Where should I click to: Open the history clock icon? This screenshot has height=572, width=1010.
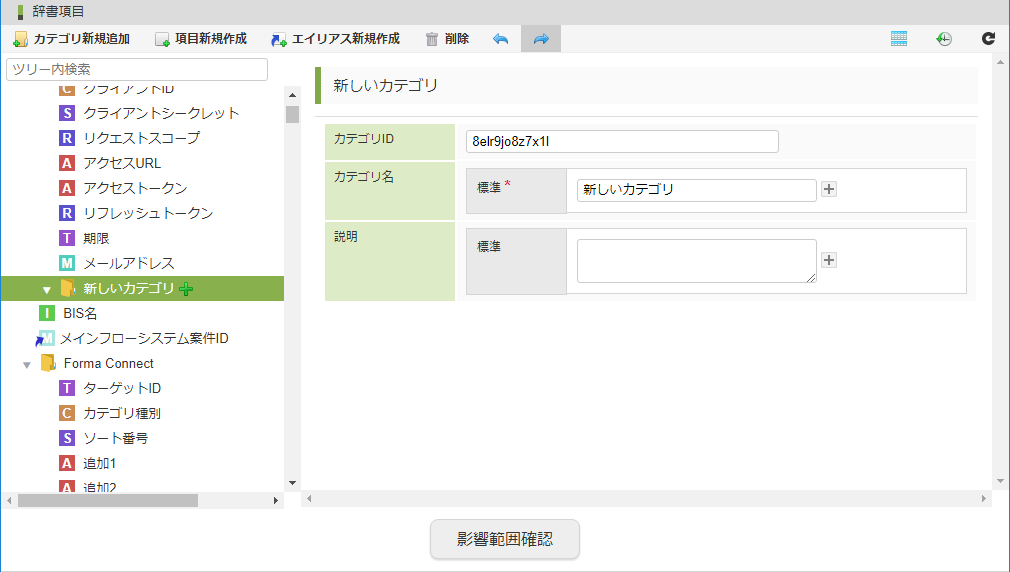[x=944, y=39]
